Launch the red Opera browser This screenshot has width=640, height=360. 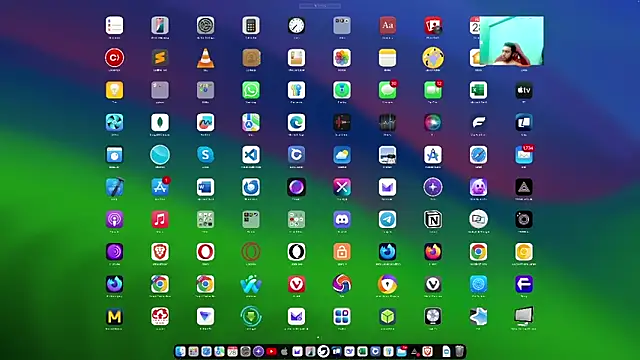point(205,252)
